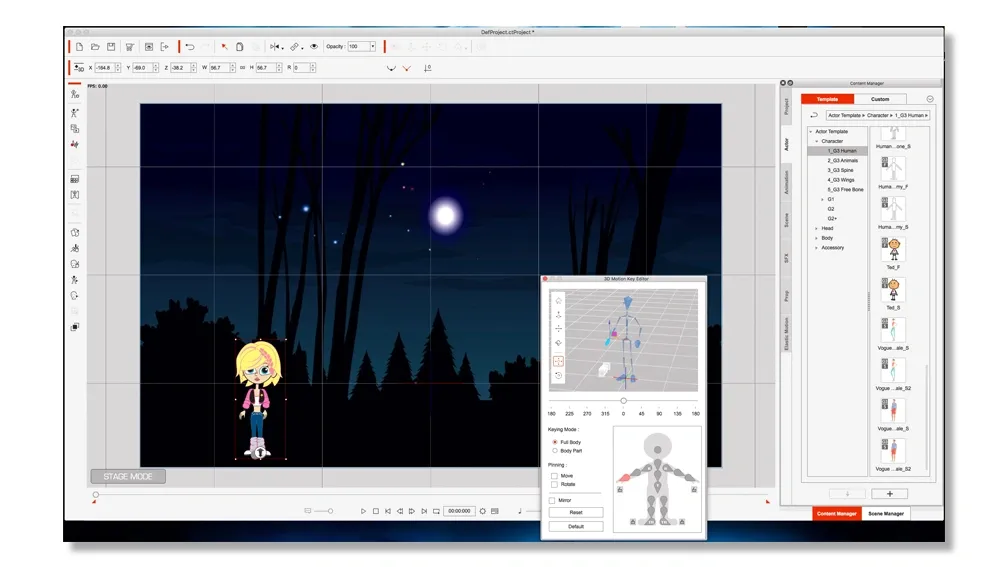Screen dimensions: 1008x567
Task: Show the timeline with the icon after the gear
Action: [x=495, y=511]
